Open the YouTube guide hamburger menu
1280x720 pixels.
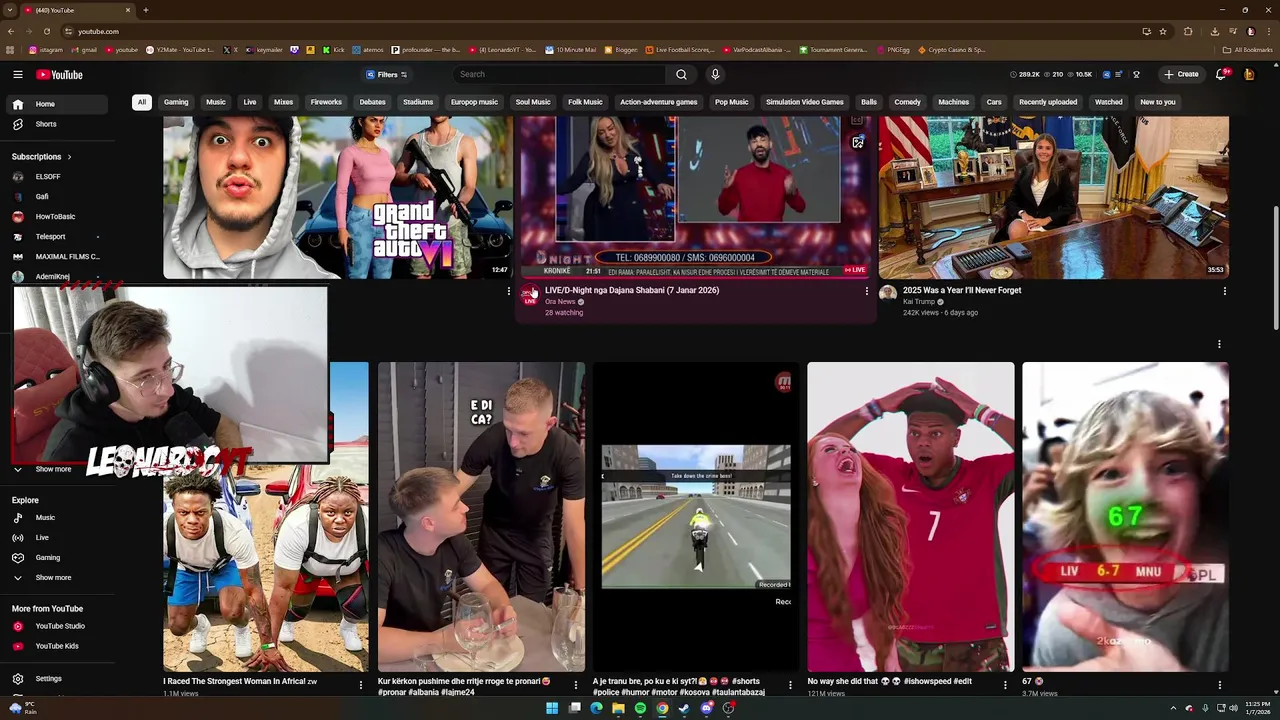tap(18, 74)
